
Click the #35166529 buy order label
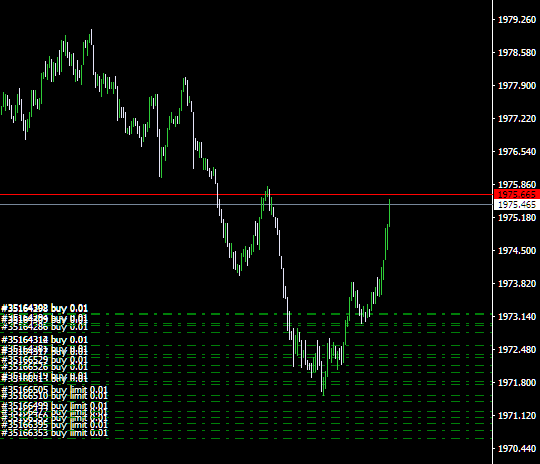coord(44,360)
